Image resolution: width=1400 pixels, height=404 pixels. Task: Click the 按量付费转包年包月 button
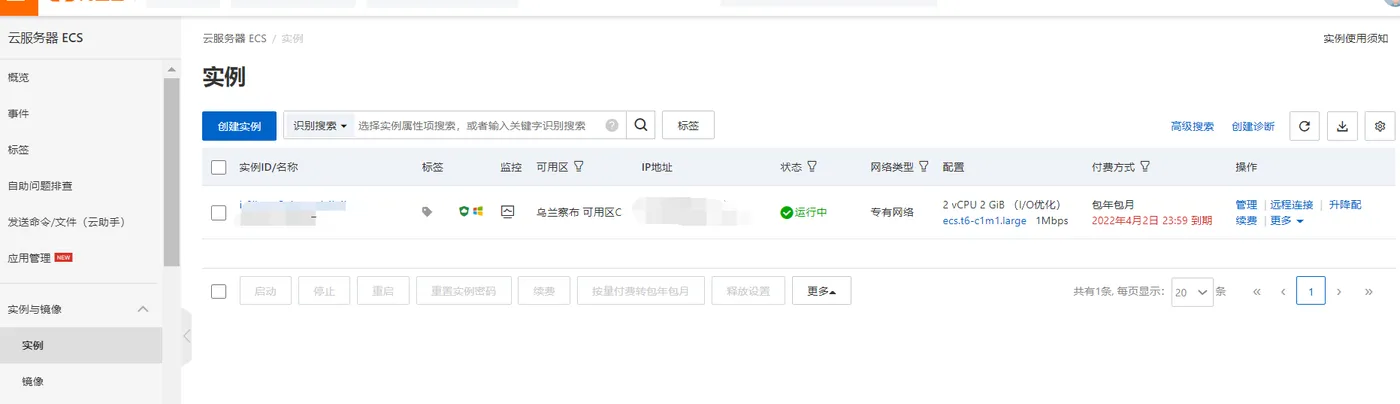click(640, 291)
